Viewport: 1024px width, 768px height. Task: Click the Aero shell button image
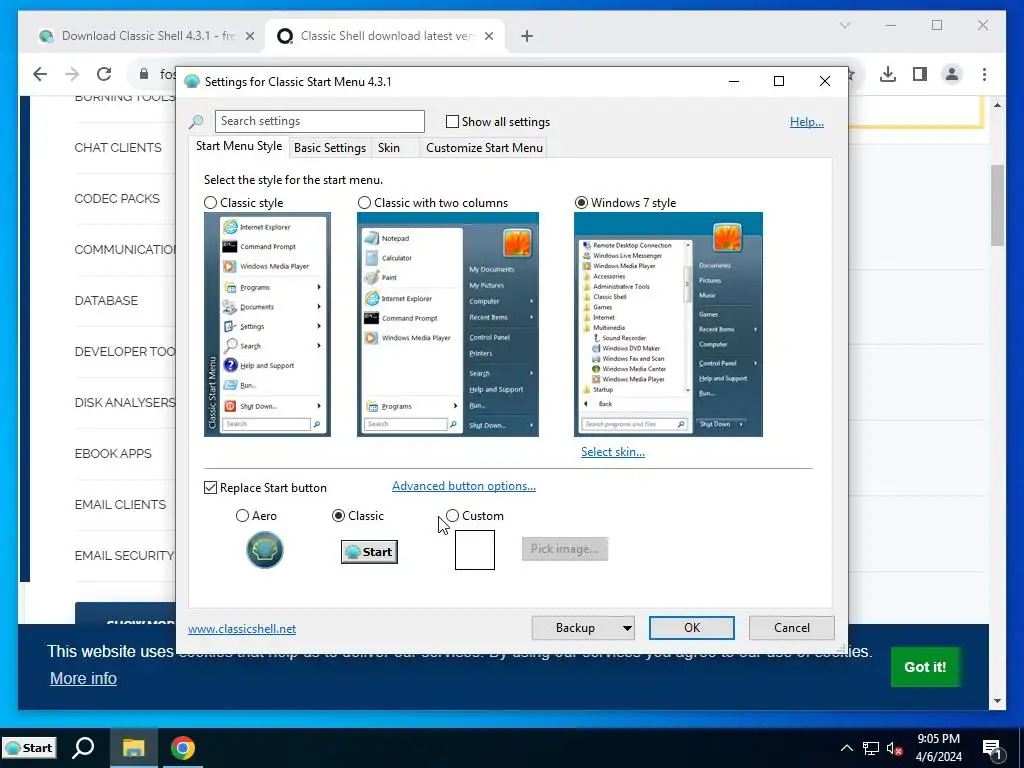(264, 550)
